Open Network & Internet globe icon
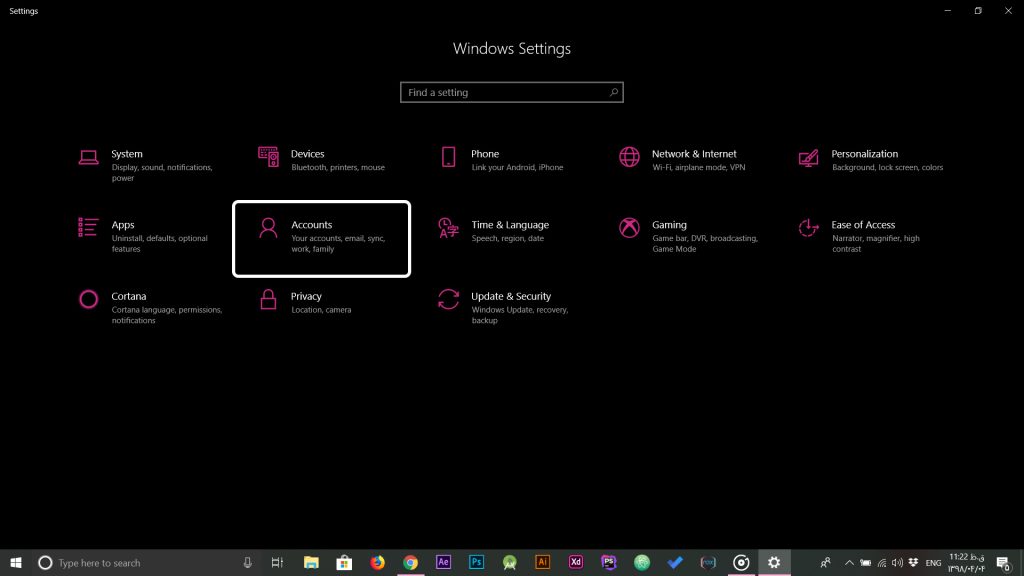Image resolution: width=1024 pixels, height=576 pixels. pyautogui.click(x=629, y=157)
